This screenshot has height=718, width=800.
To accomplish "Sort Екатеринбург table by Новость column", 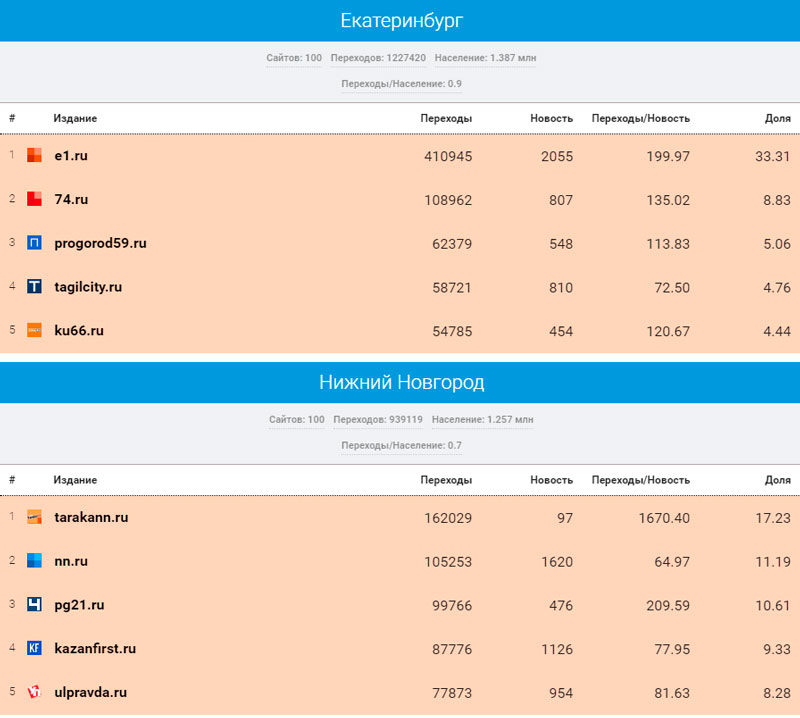I will [x=551, y=118].
